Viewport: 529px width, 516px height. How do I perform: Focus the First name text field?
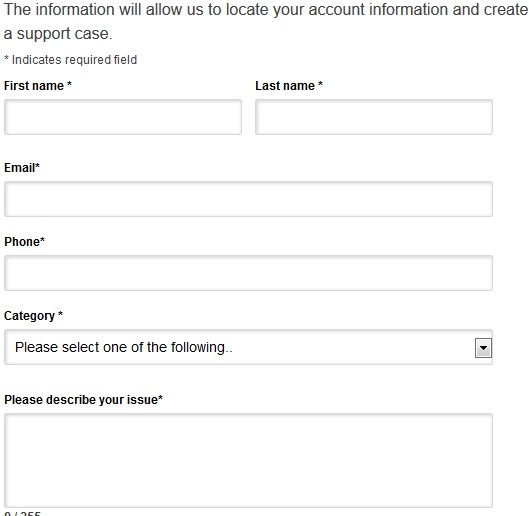[123, 117]
